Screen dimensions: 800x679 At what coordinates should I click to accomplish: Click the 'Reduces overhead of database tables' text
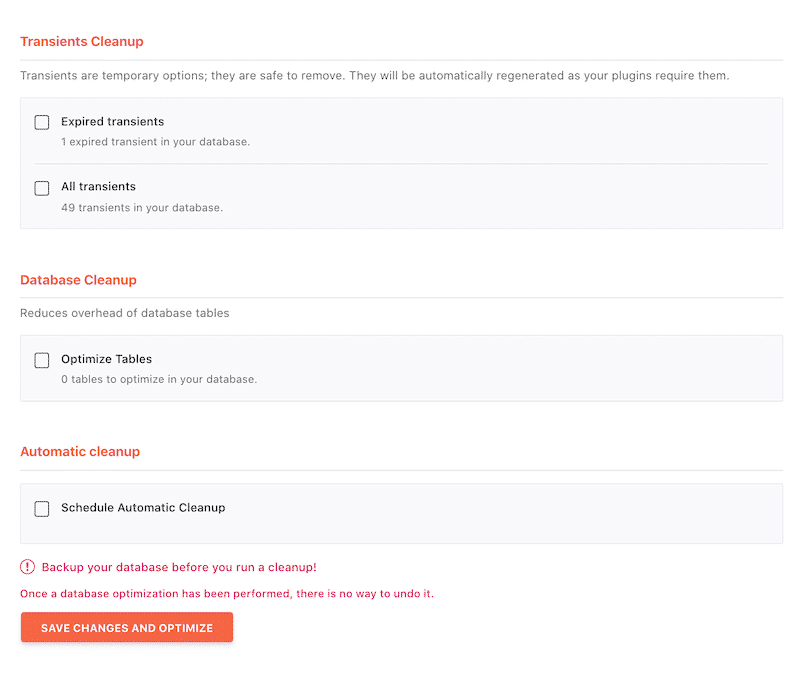(x=124, y=312)
